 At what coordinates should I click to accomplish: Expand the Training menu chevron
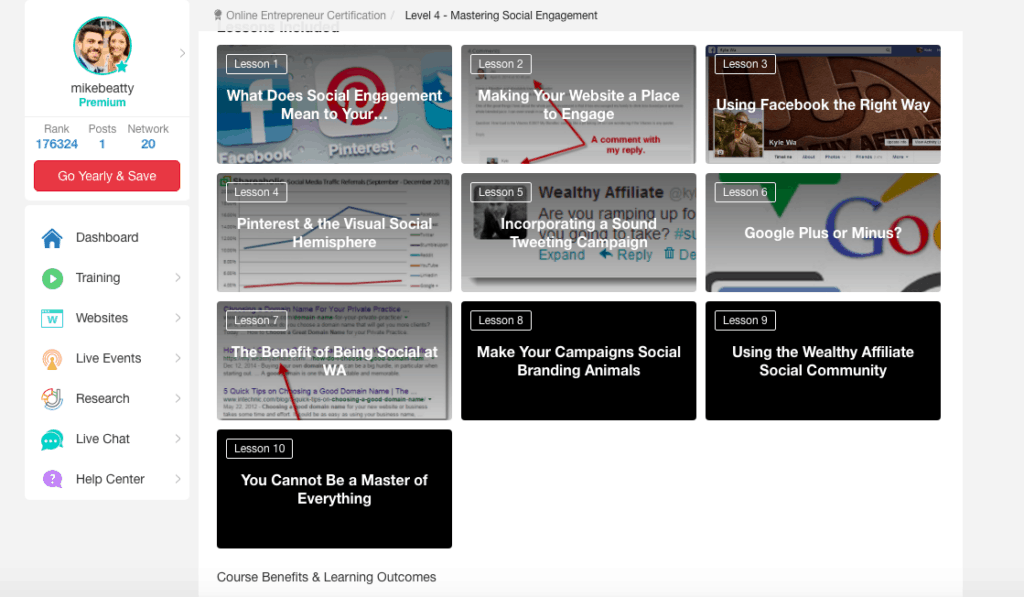[178, 278]
